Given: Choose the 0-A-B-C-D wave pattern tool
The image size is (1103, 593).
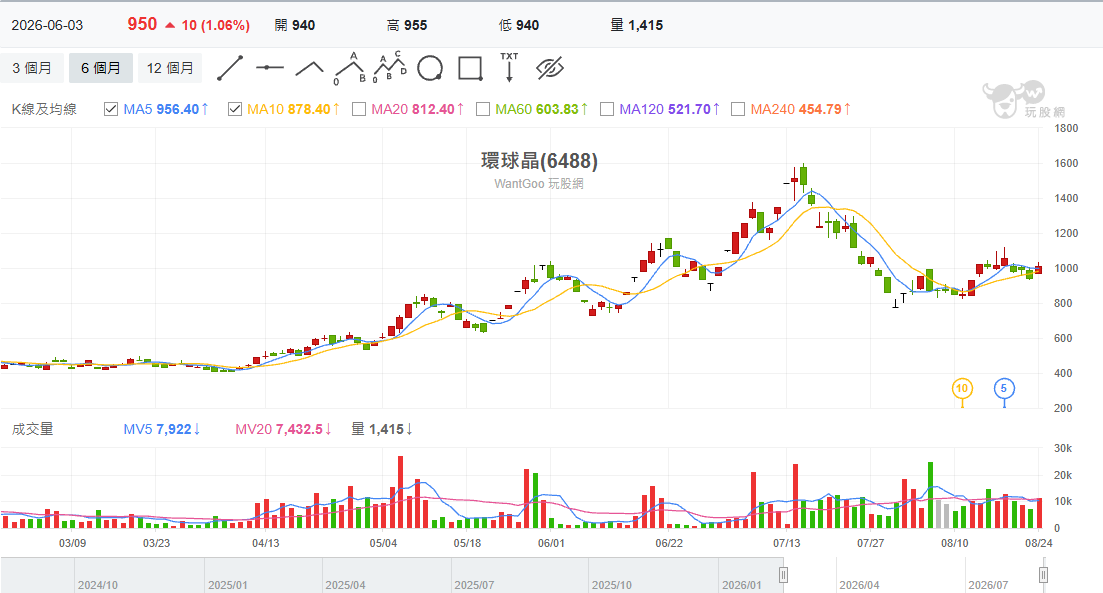Looking at the screenshot, I should click(x=390, y=68).
